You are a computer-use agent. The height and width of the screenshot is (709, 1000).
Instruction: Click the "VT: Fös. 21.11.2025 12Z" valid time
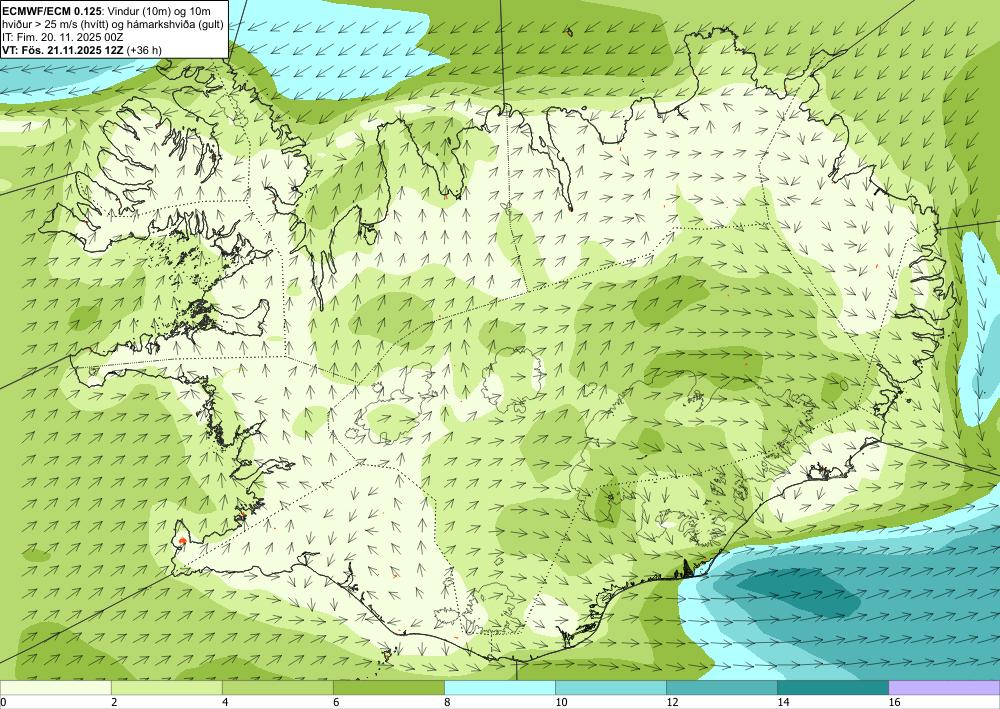coord(63,50)
